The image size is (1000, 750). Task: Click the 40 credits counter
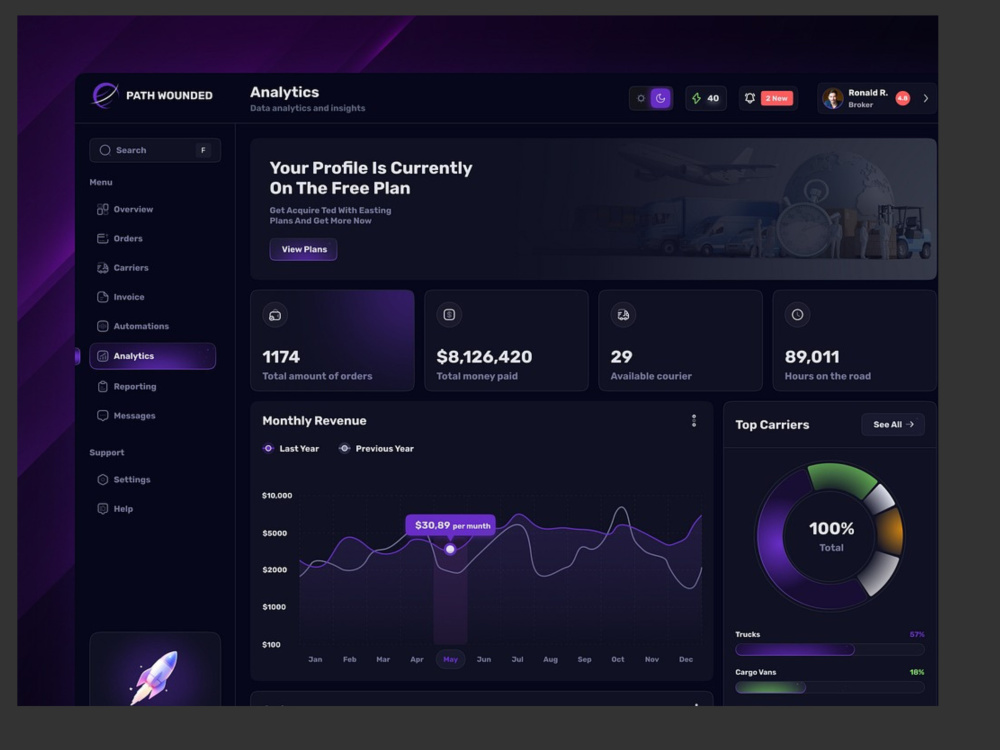706,98
